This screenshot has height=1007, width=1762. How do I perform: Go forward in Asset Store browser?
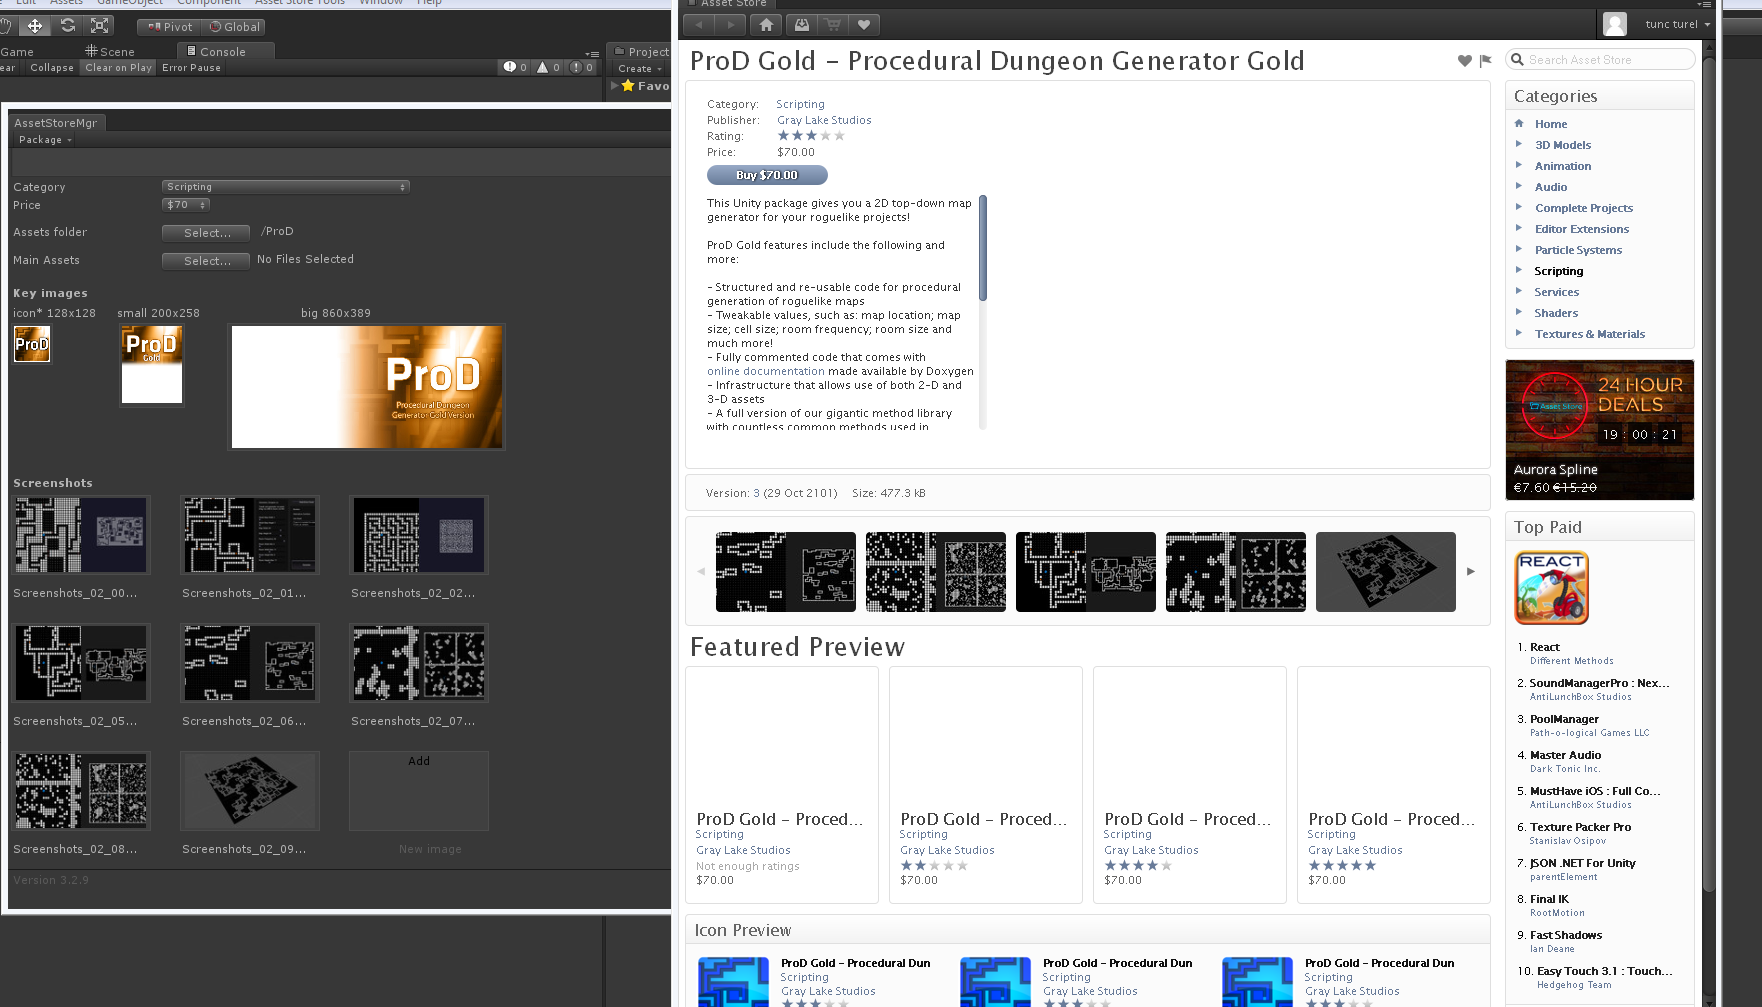731,24
